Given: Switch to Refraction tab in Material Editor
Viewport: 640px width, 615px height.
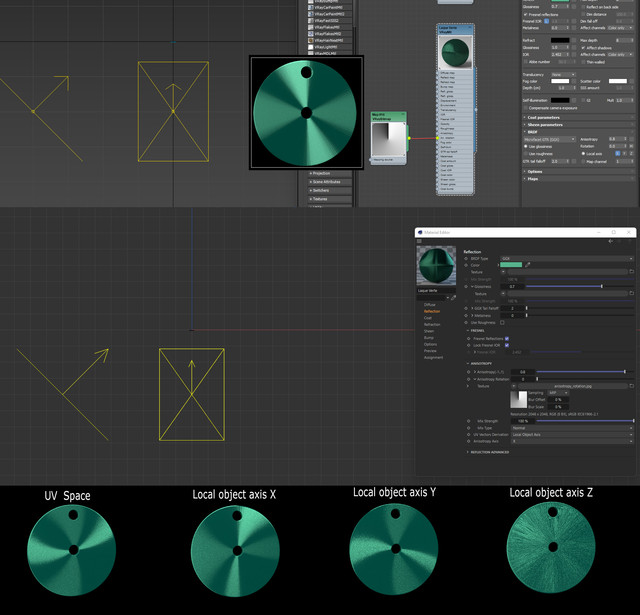Looking at the screenshot, I should (x=432, y=324).
